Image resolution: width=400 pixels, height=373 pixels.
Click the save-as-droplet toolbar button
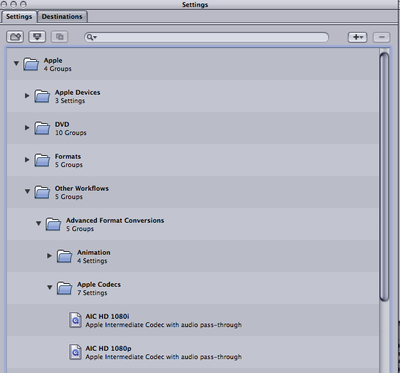[x=37, y=37]
